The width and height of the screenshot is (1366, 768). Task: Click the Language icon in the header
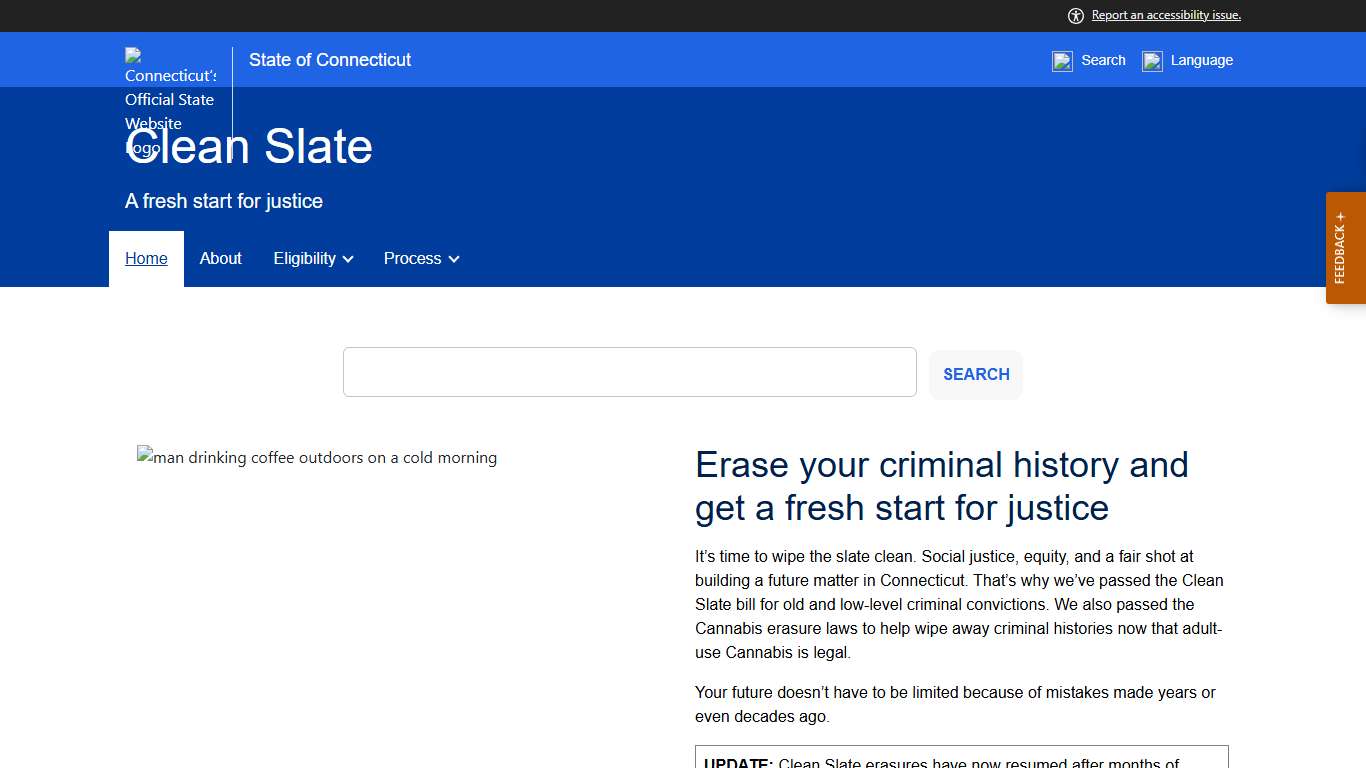coord(1152,61)
